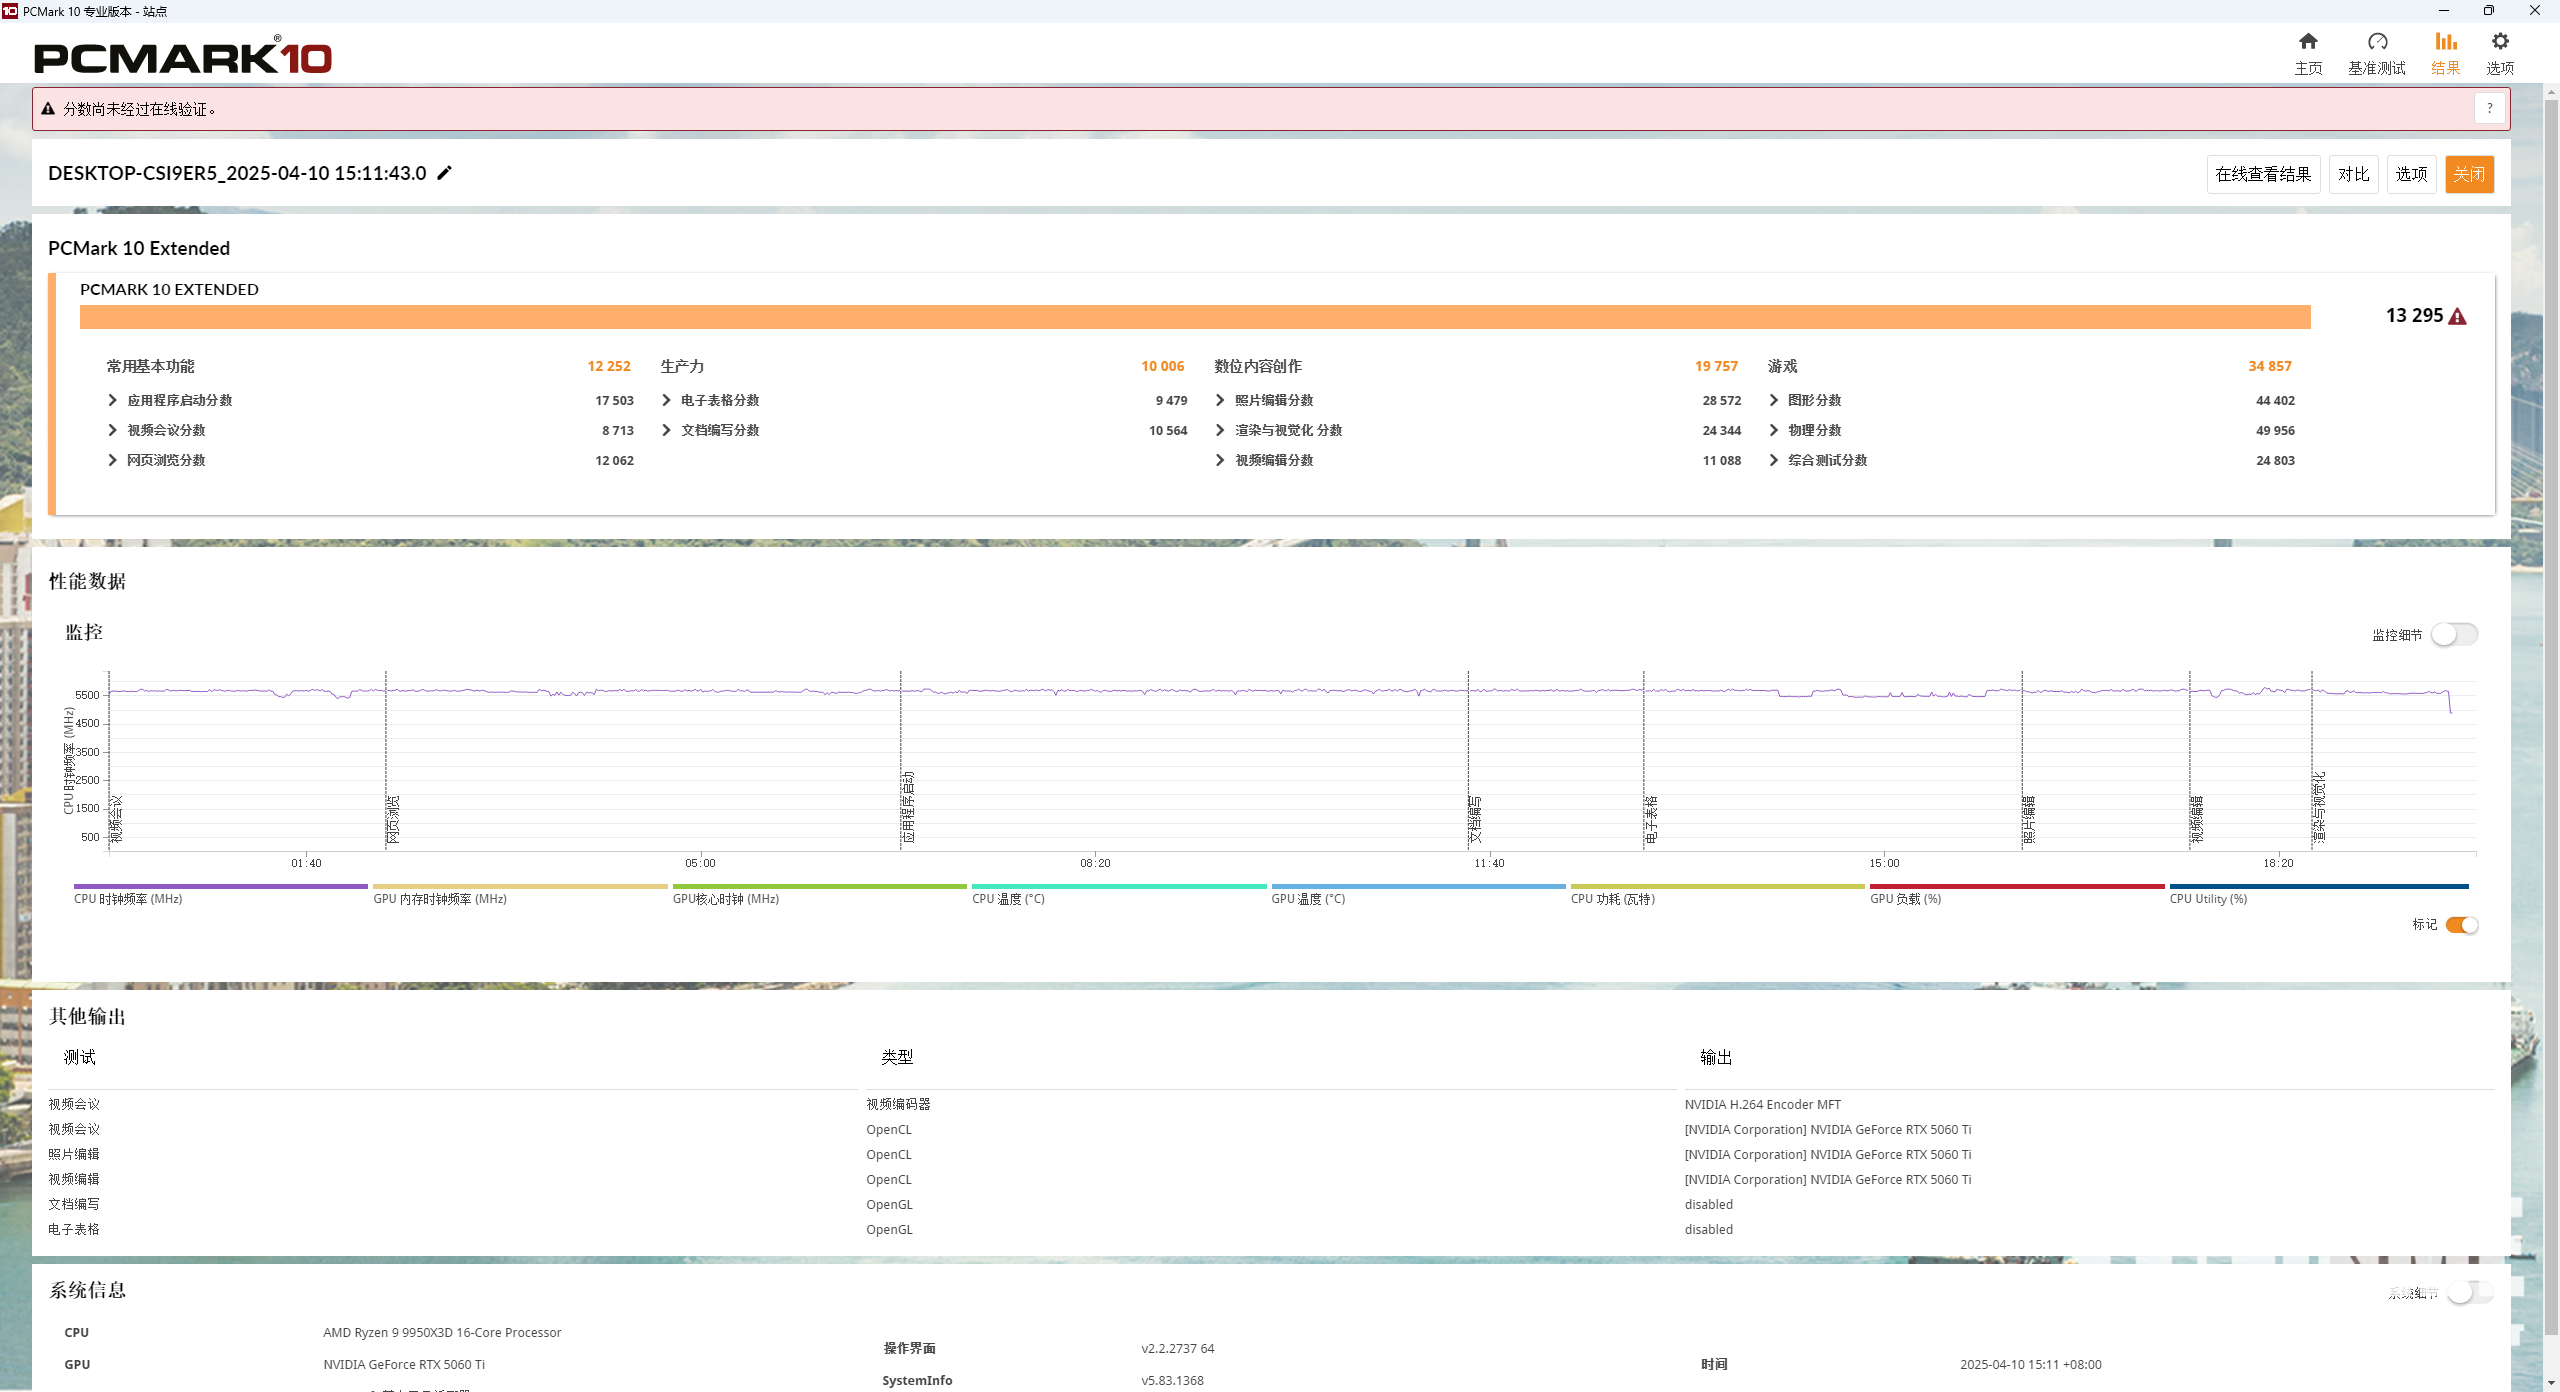Viewport: 2560px width, 1392px height.
Task: Click the 测试 column header
Action: click(80, 1057)
